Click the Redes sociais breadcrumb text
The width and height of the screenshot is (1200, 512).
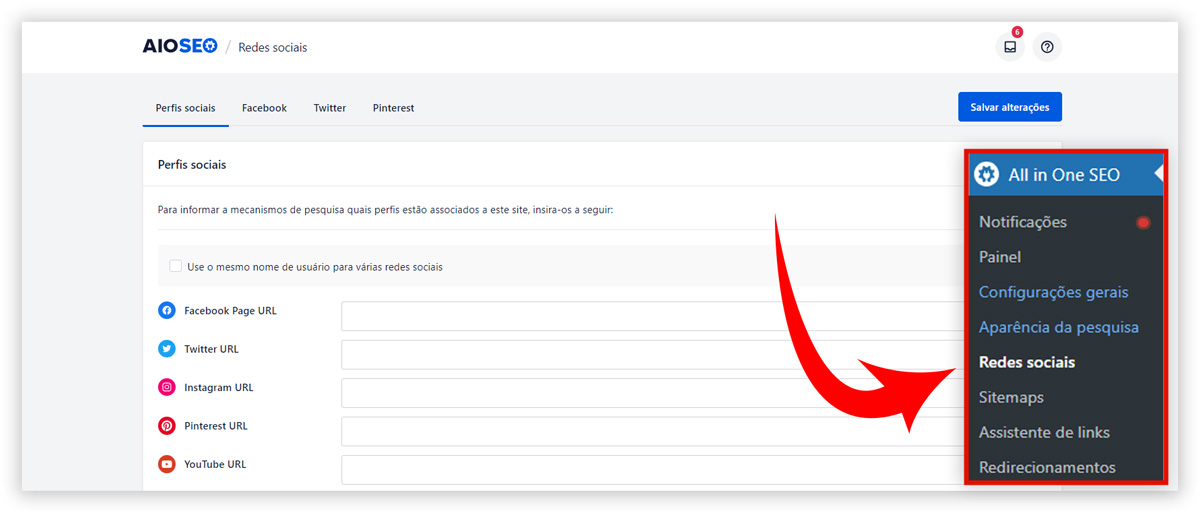tap(273, 48)
